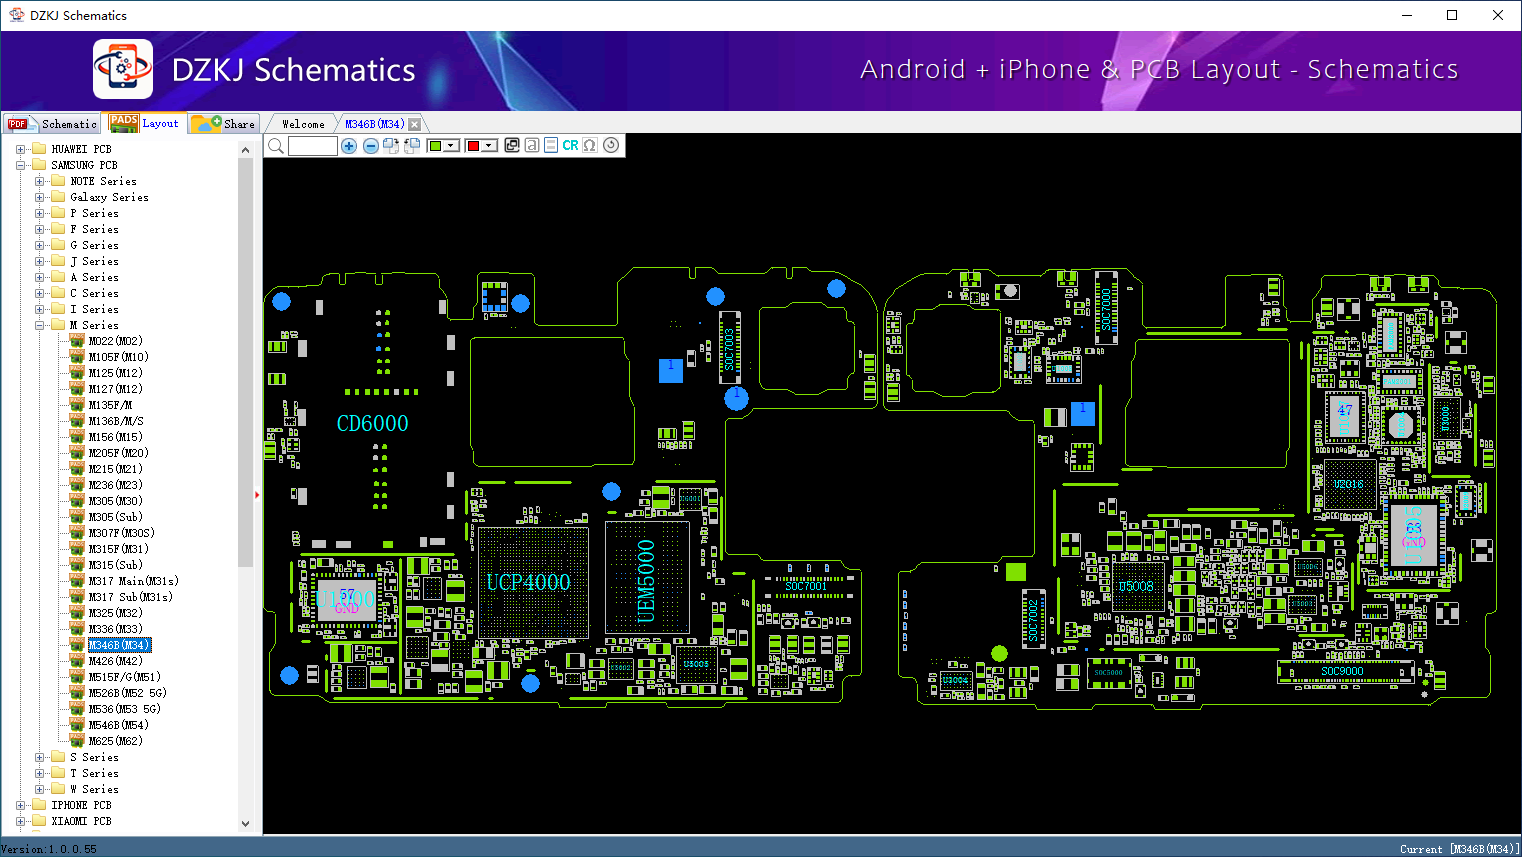Click the tree panel scroll-down arrow
1522x857 pixels.
click(x=246, y=824)
